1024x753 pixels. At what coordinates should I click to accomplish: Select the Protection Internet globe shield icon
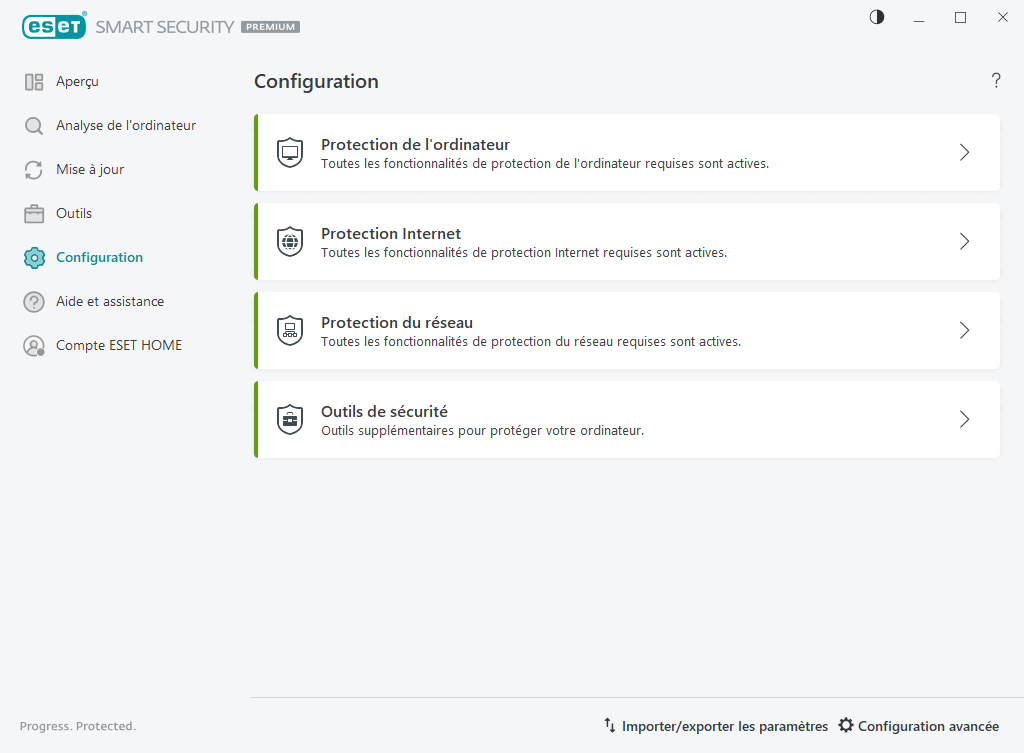[290, 241]
